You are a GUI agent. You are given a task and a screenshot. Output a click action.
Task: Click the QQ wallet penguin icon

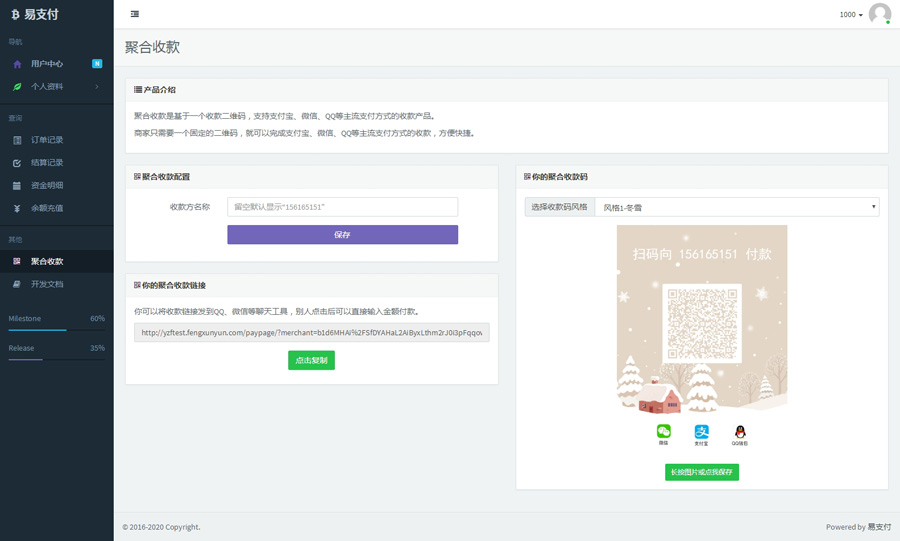pos(739,431)
